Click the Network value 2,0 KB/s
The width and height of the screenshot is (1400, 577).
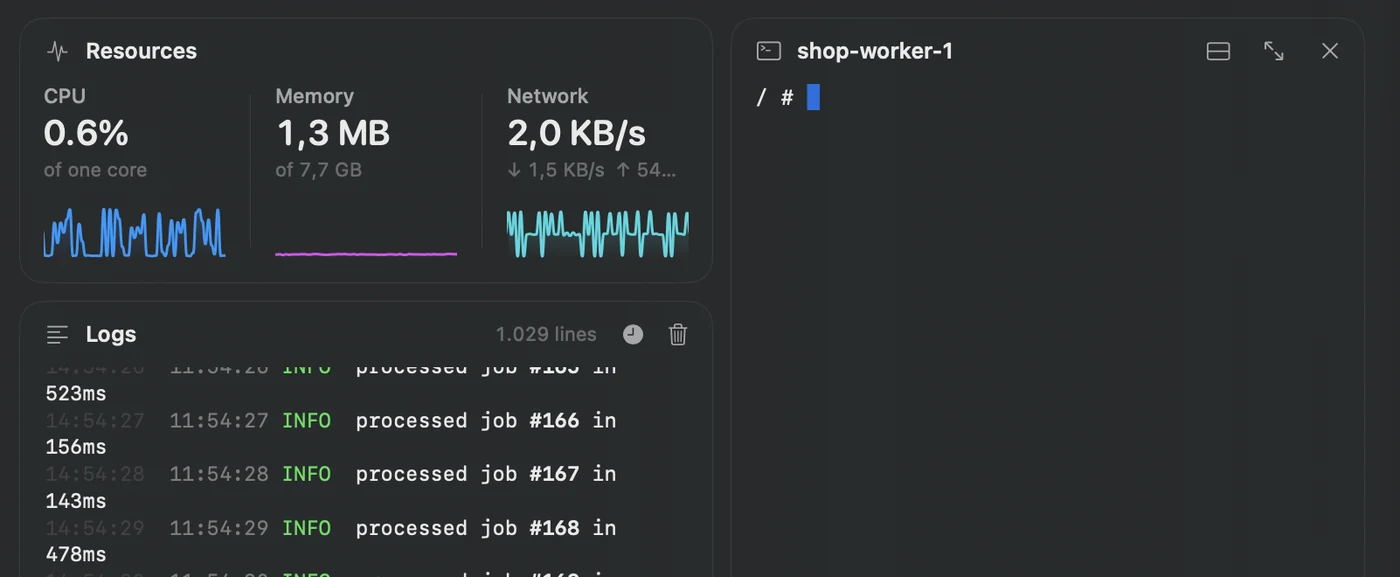pyautogui.click(x=576, y=133)
